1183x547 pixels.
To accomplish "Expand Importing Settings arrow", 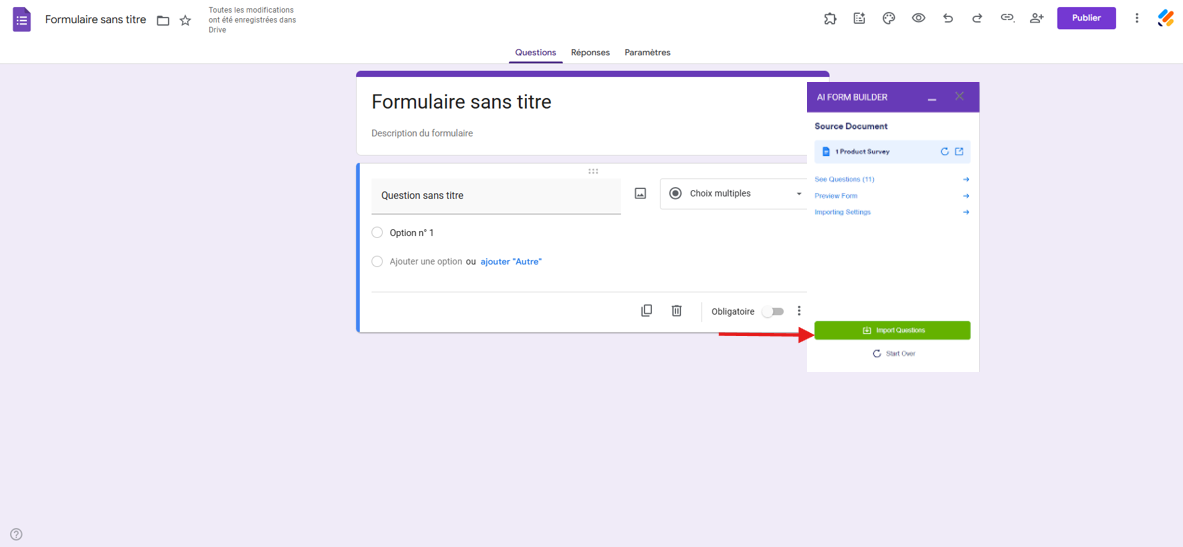I will pos(966,213).
